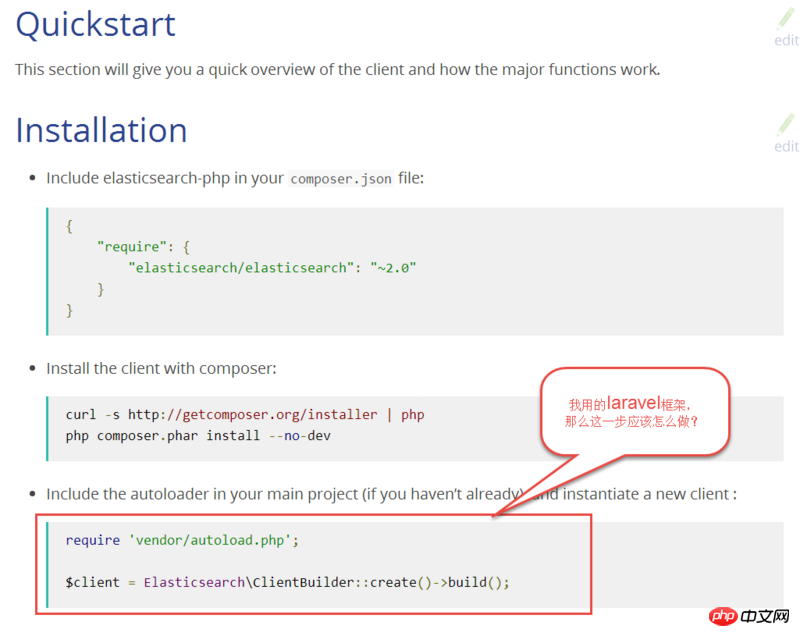Click the Installation heading

click(101, 130)
